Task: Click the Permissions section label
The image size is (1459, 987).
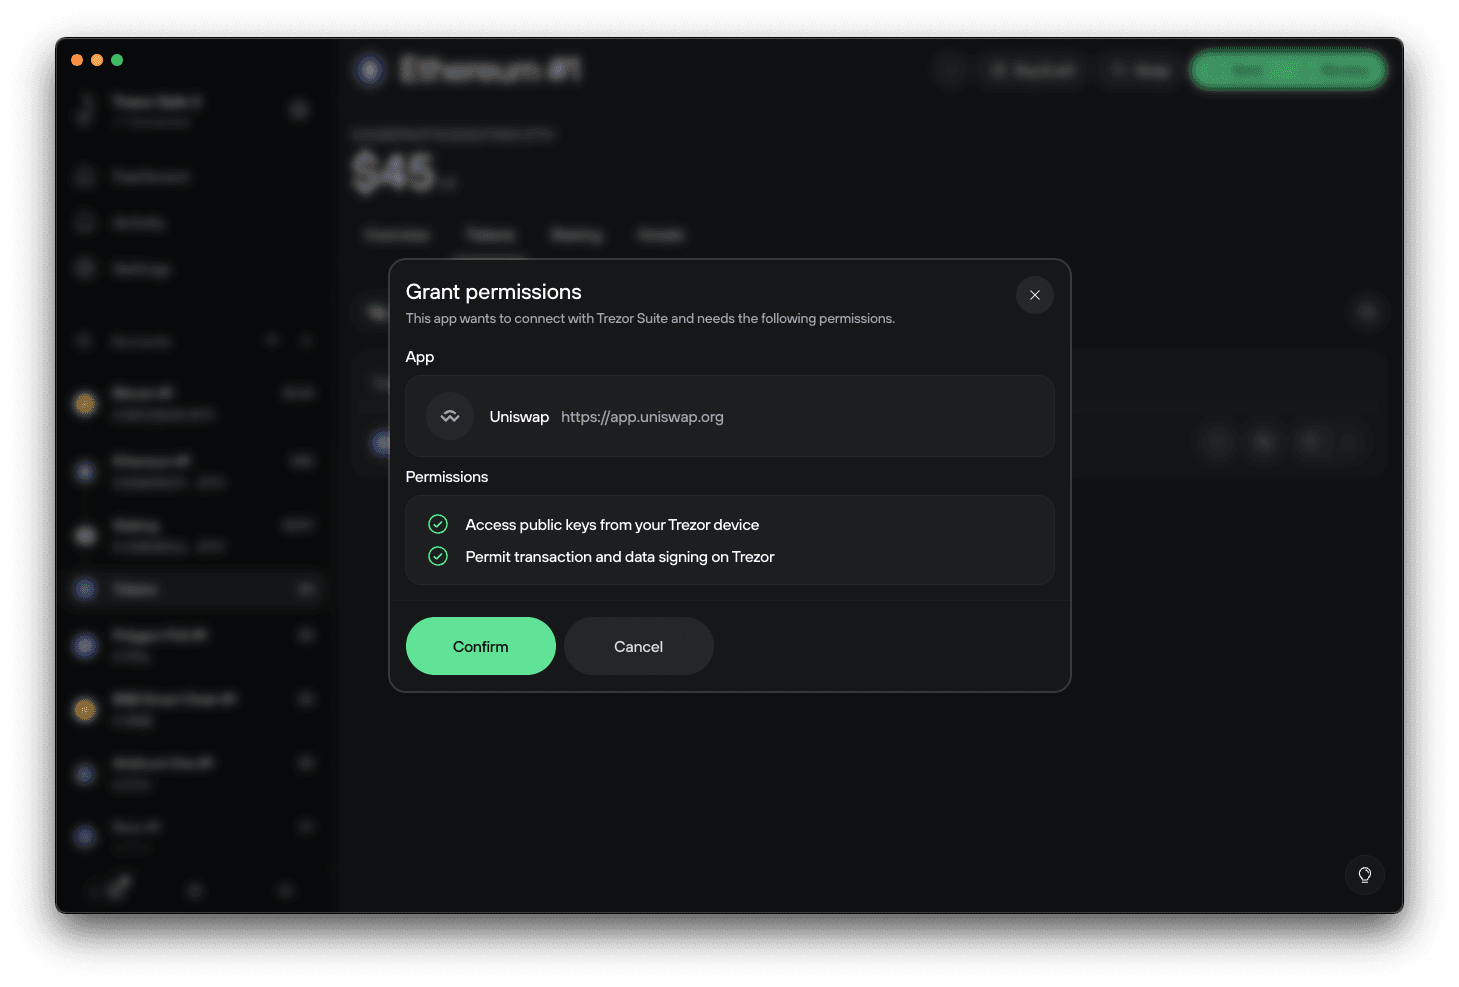Action: (x=447, y=477)
